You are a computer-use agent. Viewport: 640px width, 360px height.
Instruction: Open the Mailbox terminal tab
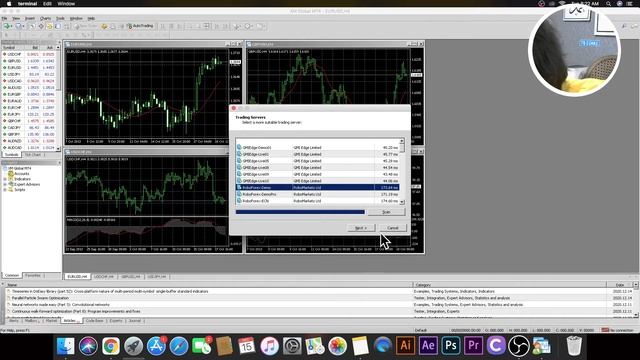tap(31, 321)
